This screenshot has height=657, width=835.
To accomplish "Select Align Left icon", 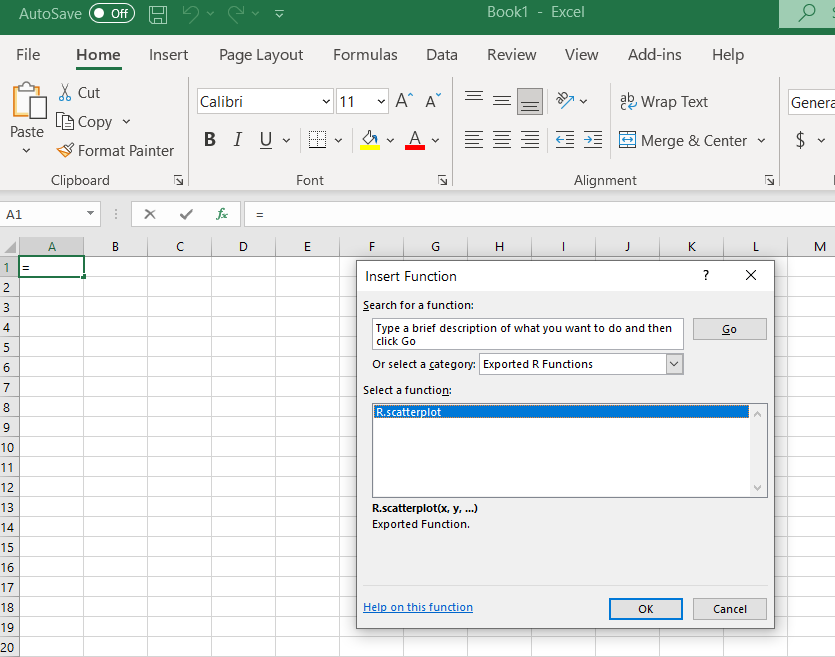I will click(474, 139).
